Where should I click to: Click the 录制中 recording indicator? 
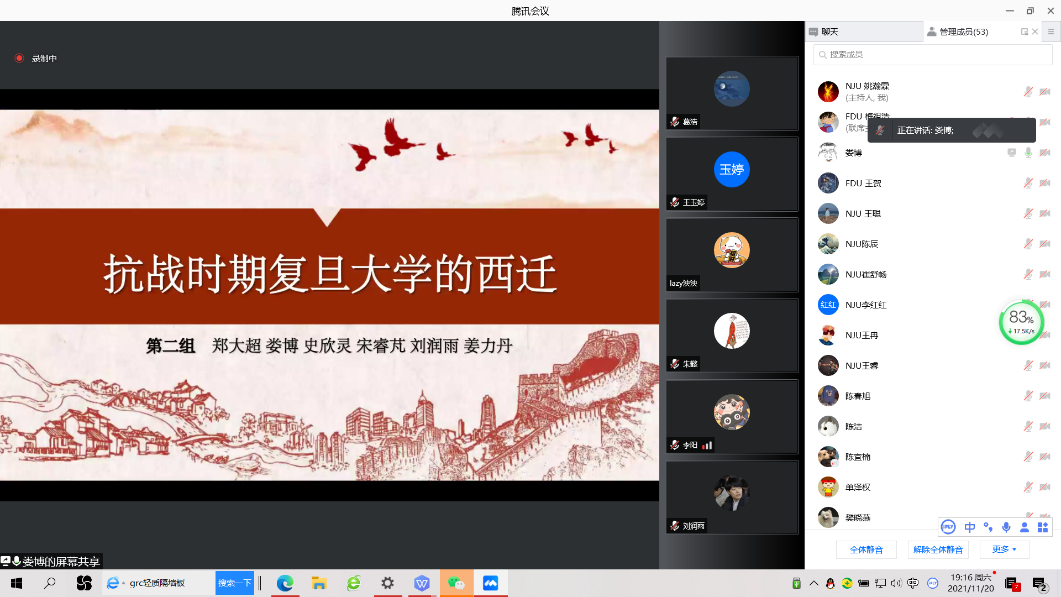[x=35, y=58]
